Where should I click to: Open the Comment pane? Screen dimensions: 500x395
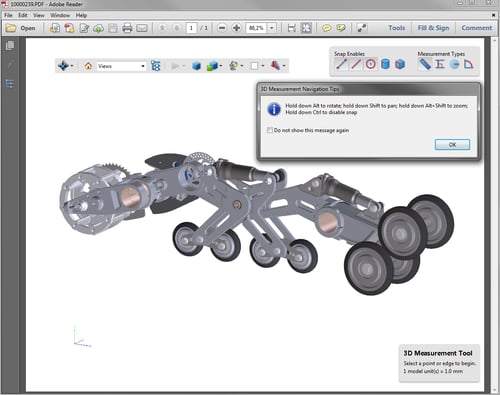[477, 28]
